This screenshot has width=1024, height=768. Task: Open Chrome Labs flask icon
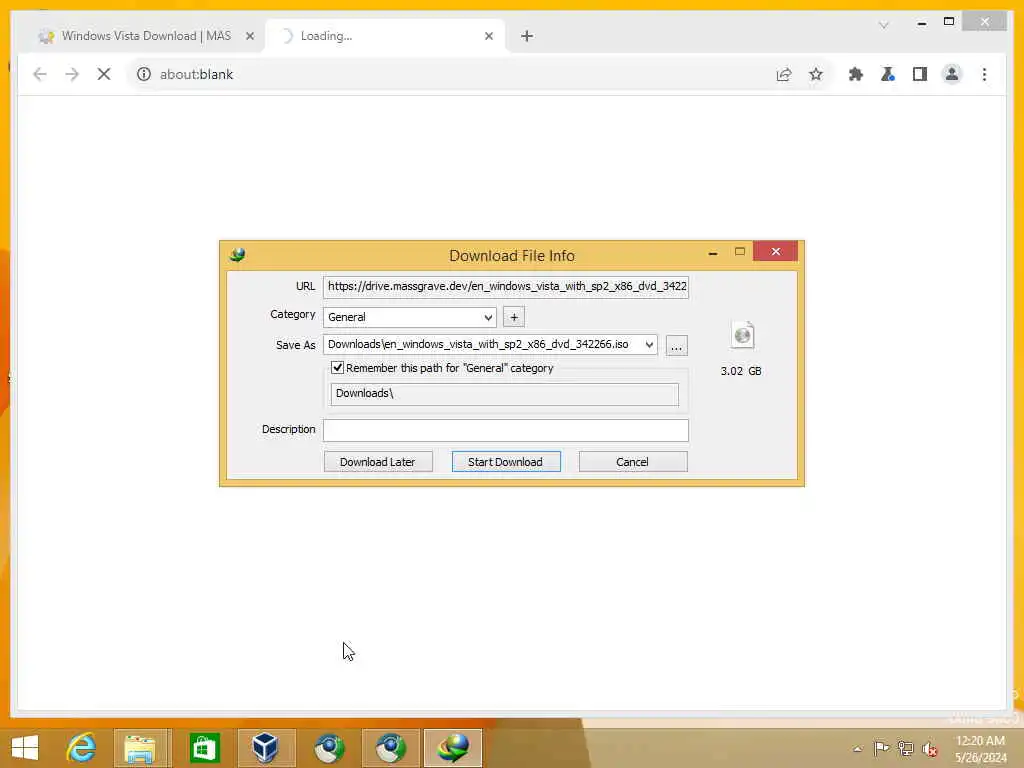[x=888, y=74]
